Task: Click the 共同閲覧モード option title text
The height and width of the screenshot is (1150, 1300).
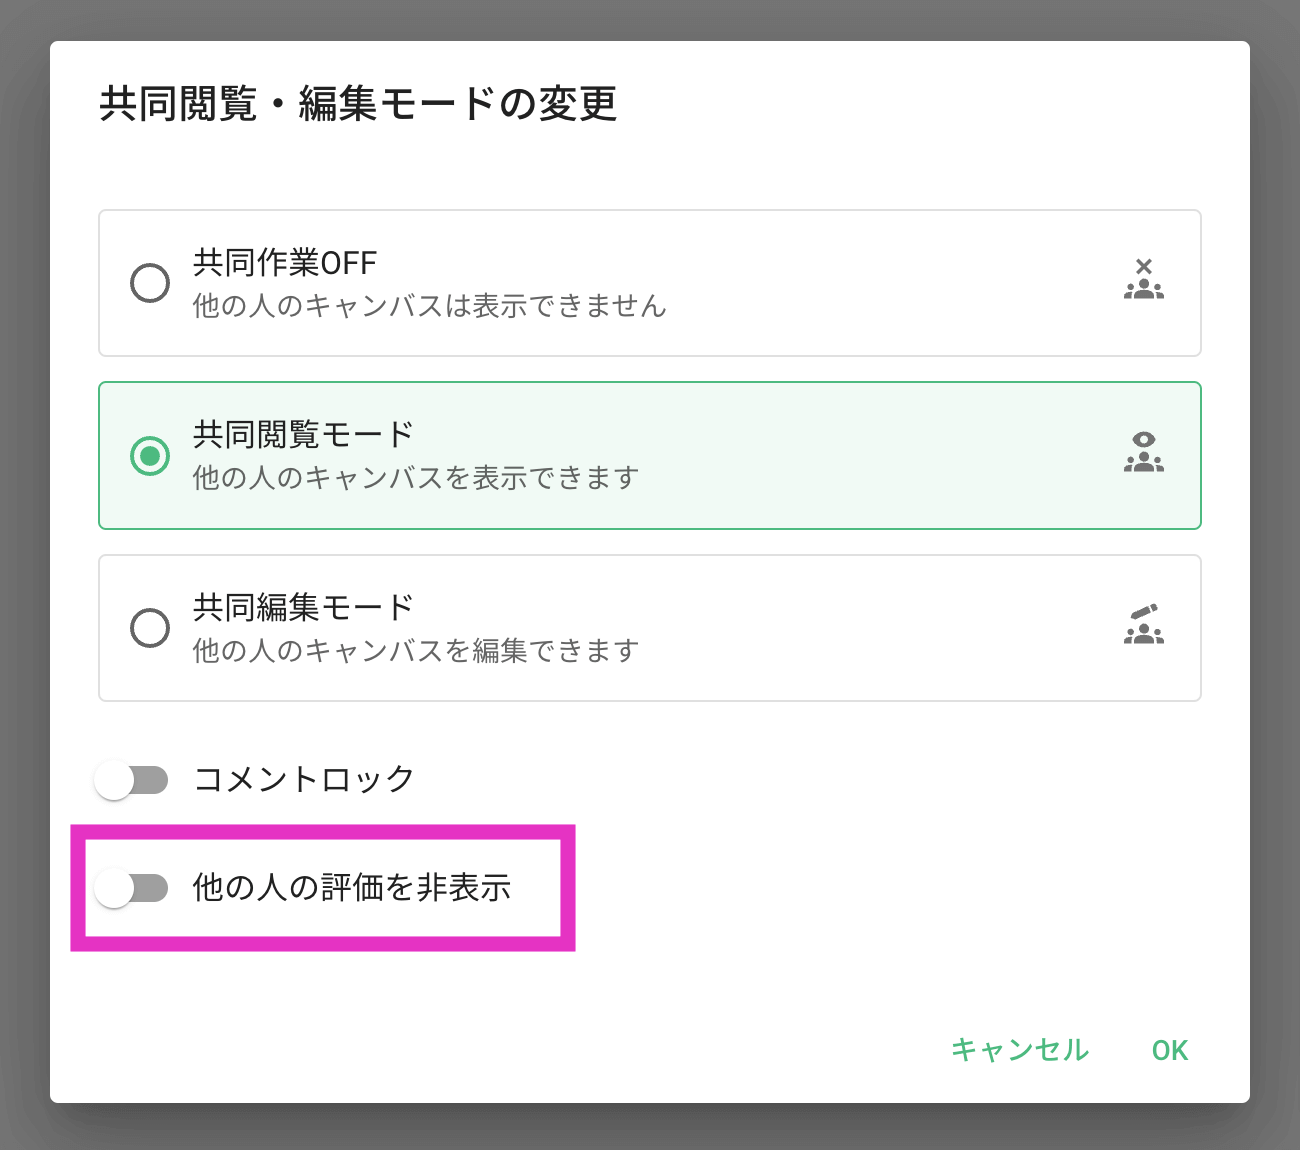Action: (x=303, y=435)
